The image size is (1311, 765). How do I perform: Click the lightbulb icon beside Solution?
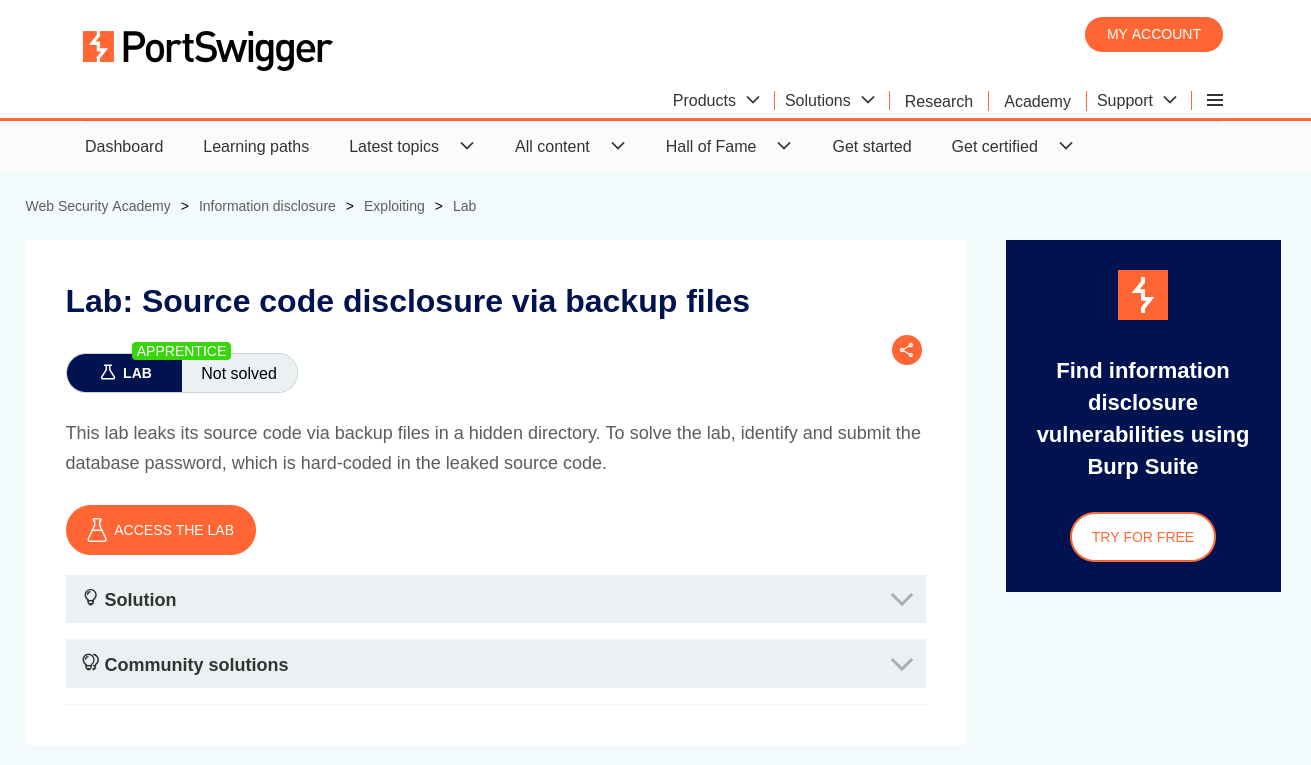click(91, 598)
